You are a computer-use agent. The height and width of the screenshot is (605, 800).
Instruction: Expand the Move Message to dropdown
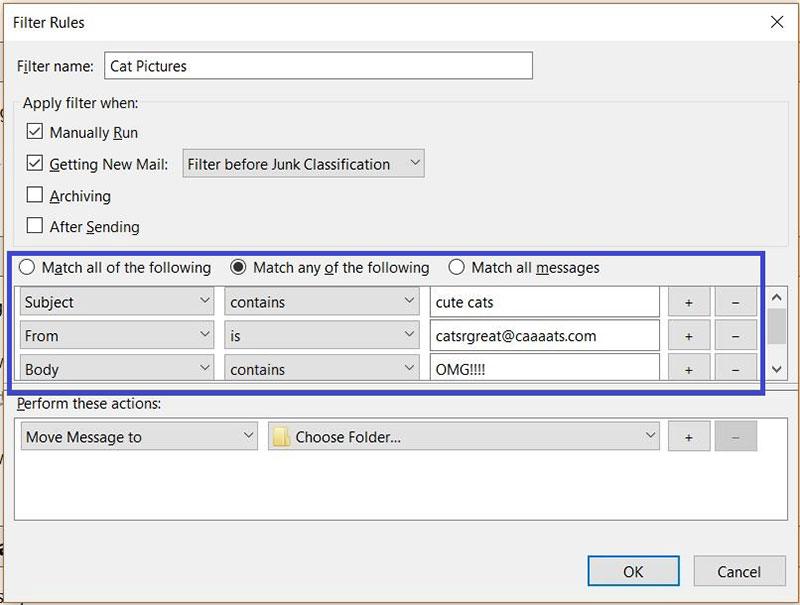[x=139, y=437]
